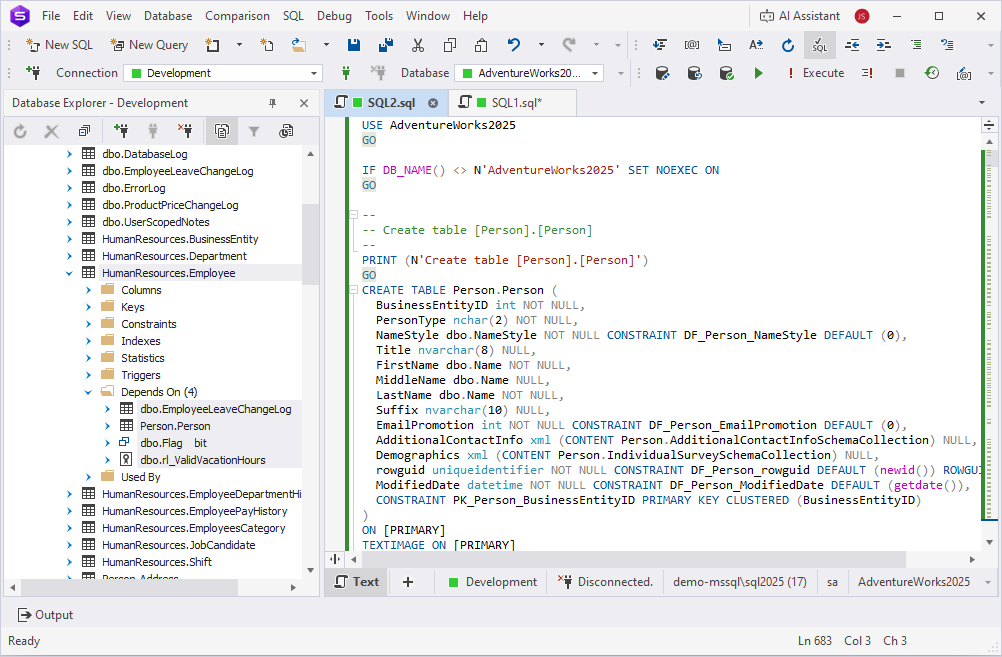Click Database Explorer filter funnel icon

[x=254, y=131]
